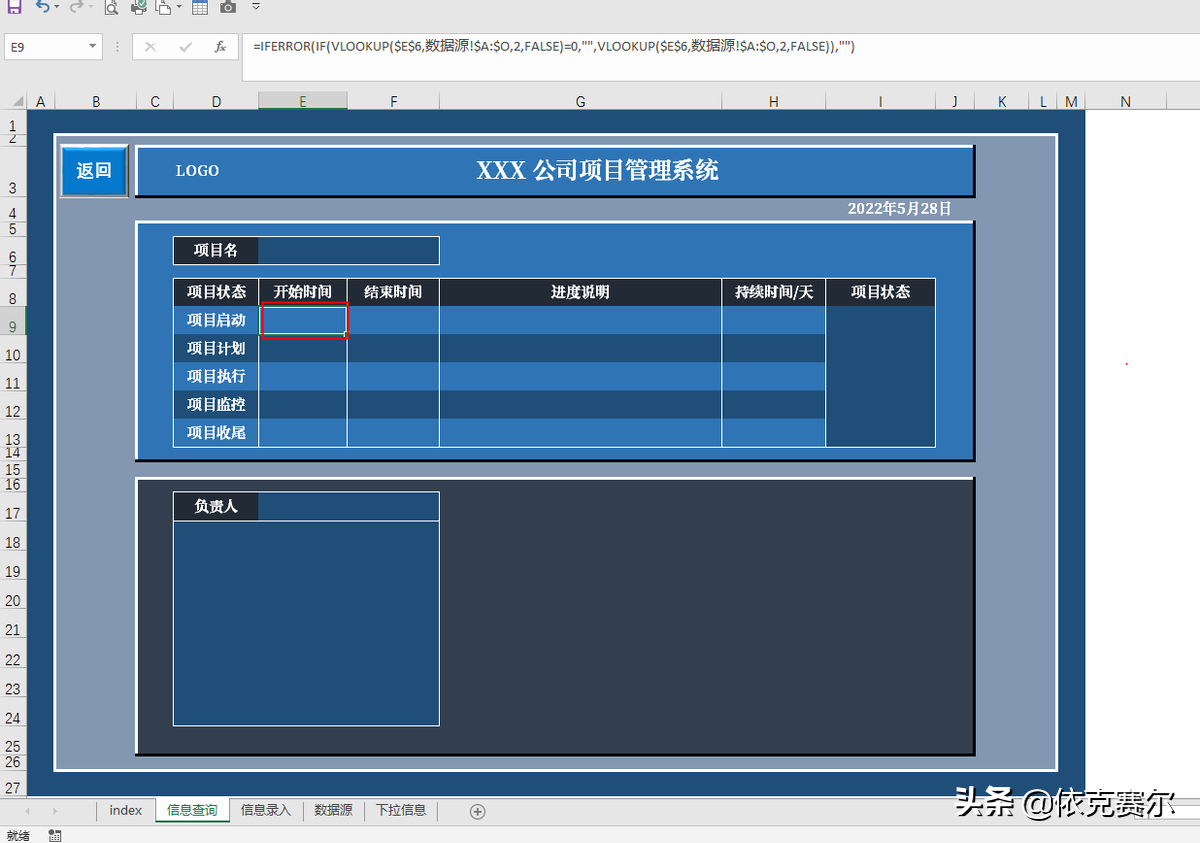
Task: Click the table grid icon in toolbar
Action: coord(200,7)
